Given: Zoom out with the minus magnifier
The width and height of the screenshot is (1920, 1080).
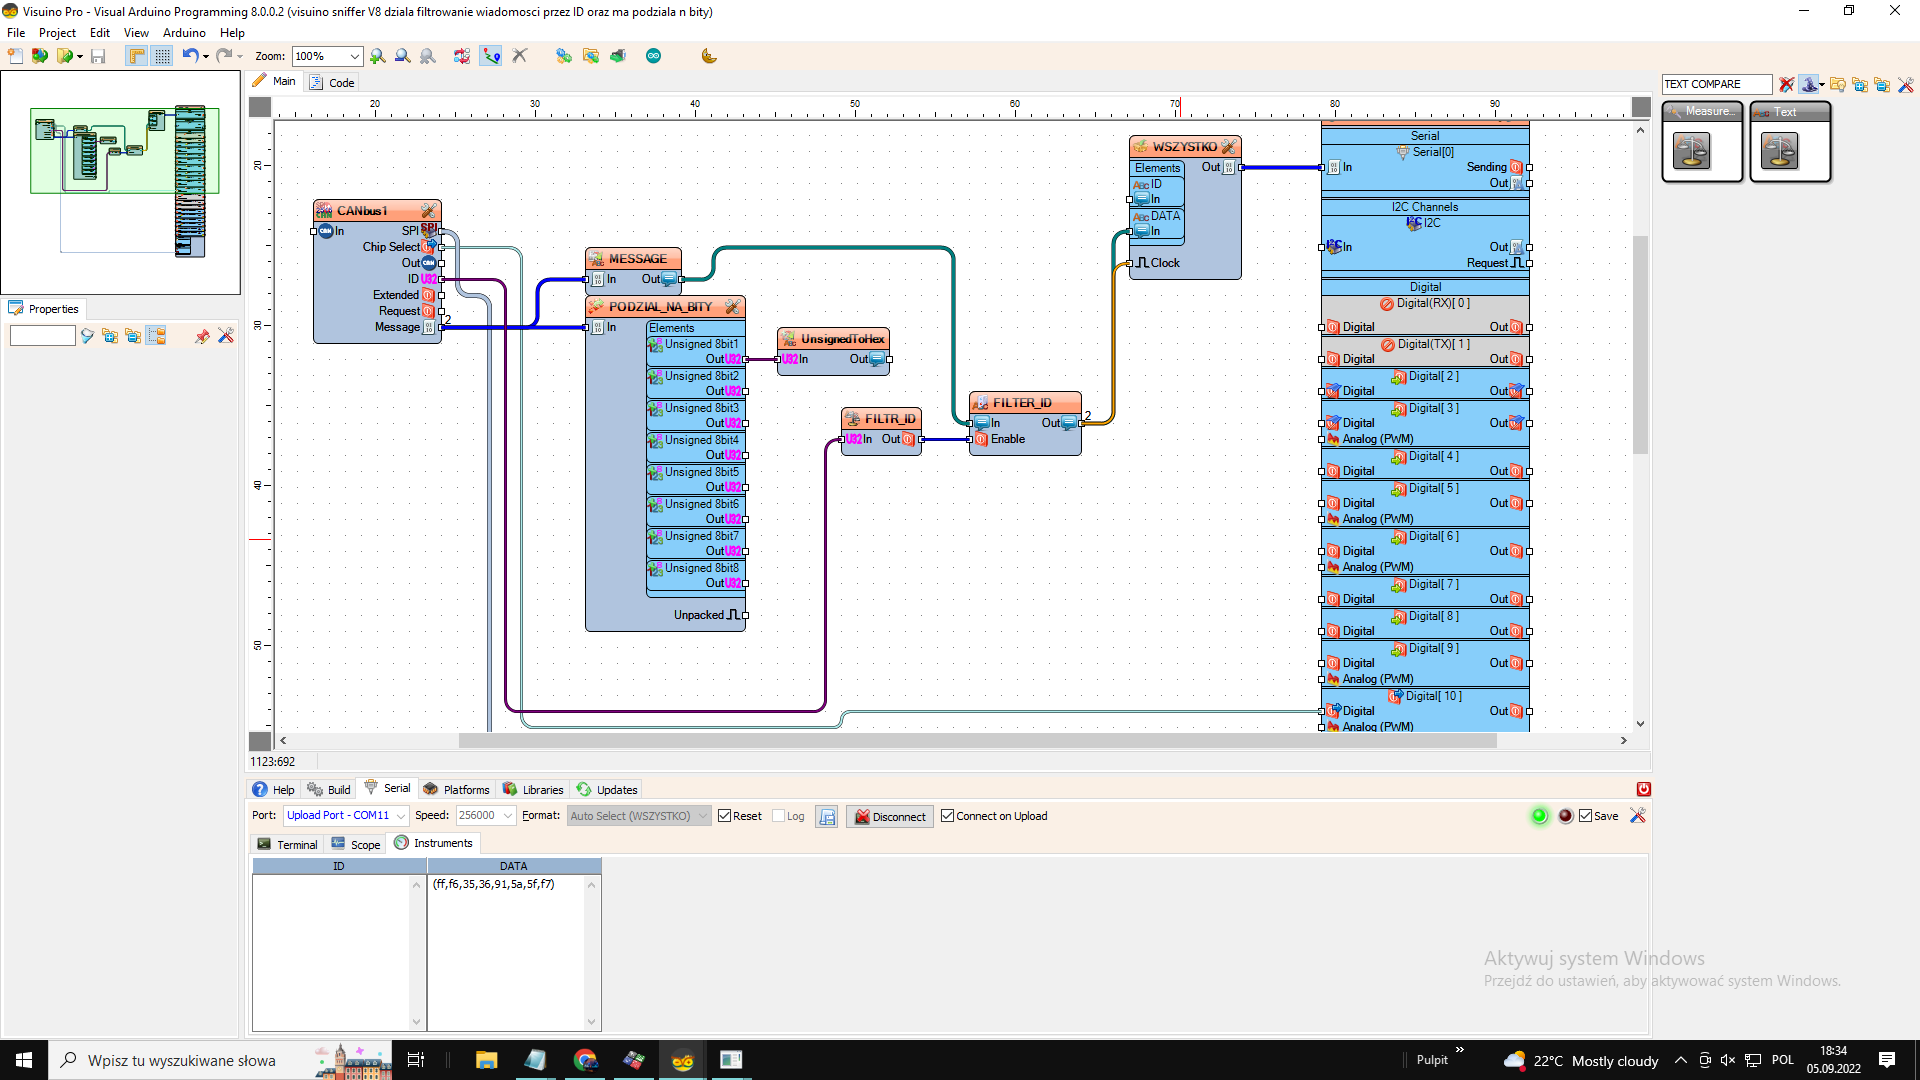Looking at the screenshot, I should coord(402,56).
